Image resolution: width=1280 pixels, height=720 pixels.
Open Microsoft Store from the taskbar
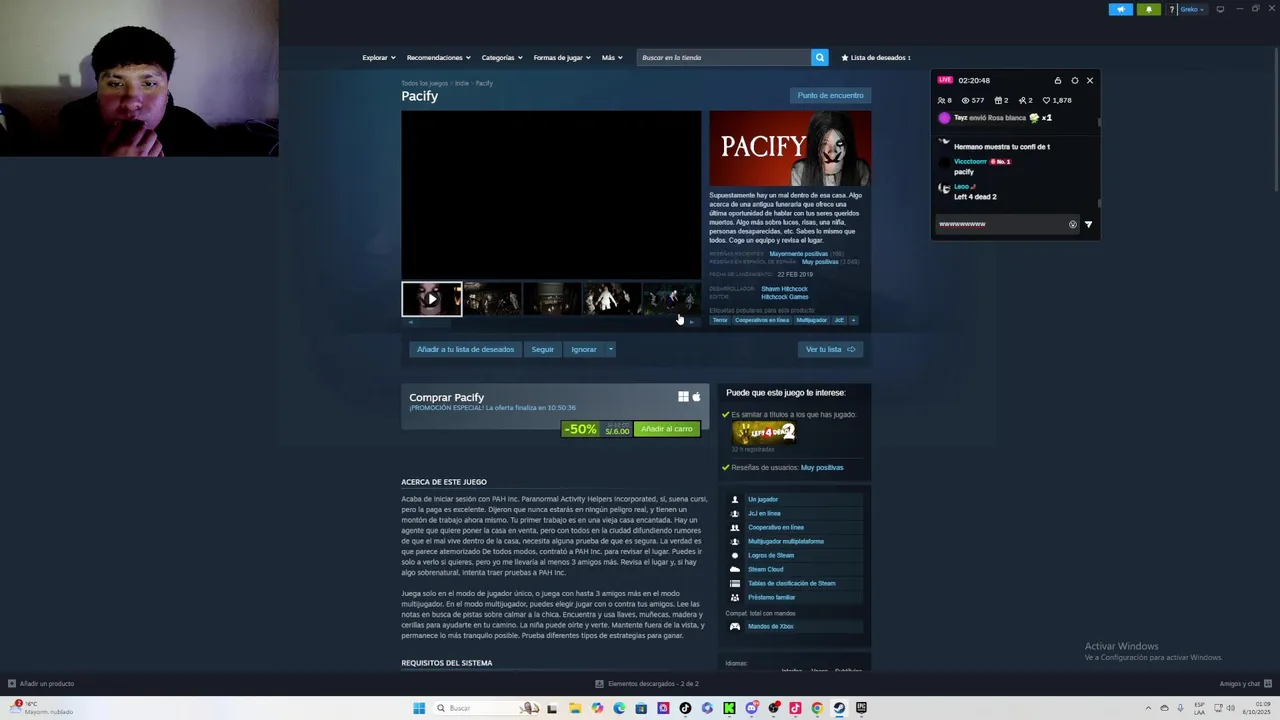pos(641,708)
